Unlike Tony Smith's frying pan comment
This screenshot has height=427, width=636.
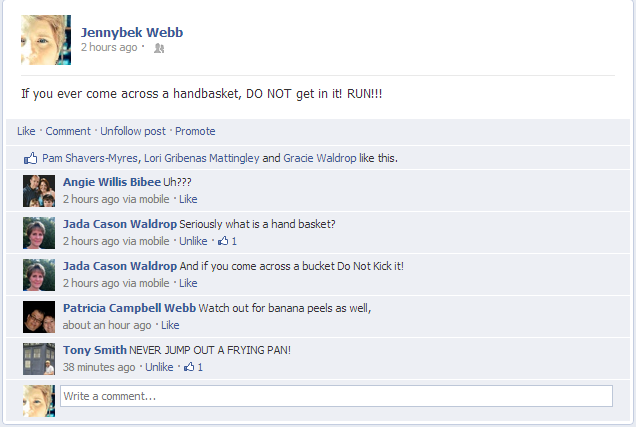pos(159,367)
